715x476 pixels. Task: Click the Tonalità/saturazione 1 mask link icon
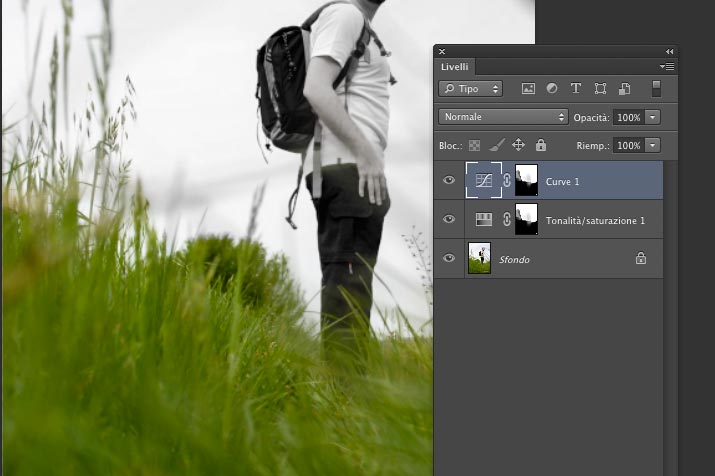click(507, 219)
